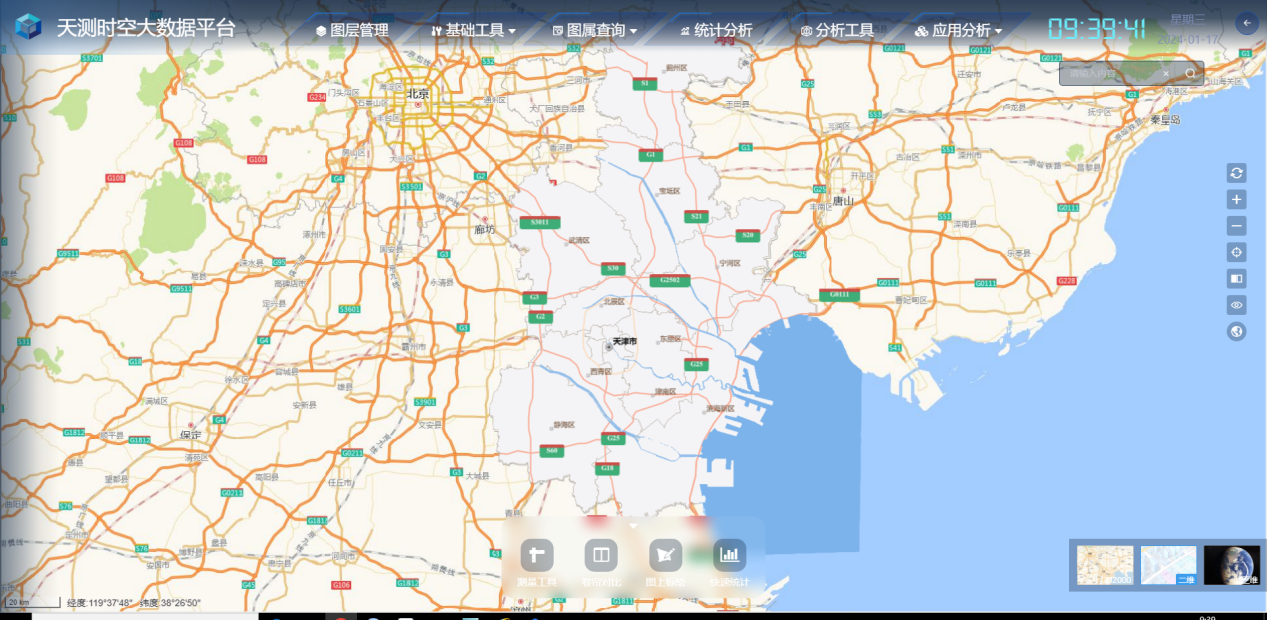This screenshot has width=1267, height=620.
Task: Switch to the 三维 globe thumbnail
Action: 1232,565
